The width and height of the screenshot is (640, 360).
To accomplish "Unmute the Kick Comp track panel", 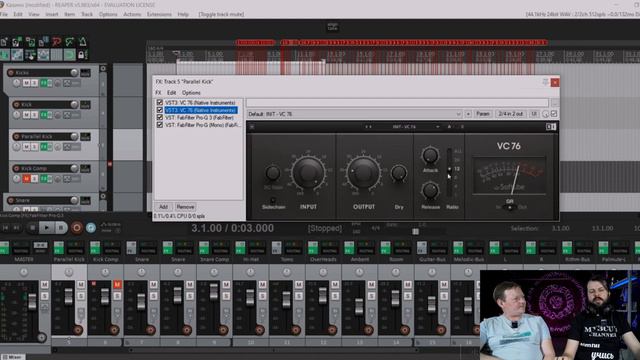I will (27, 179).
